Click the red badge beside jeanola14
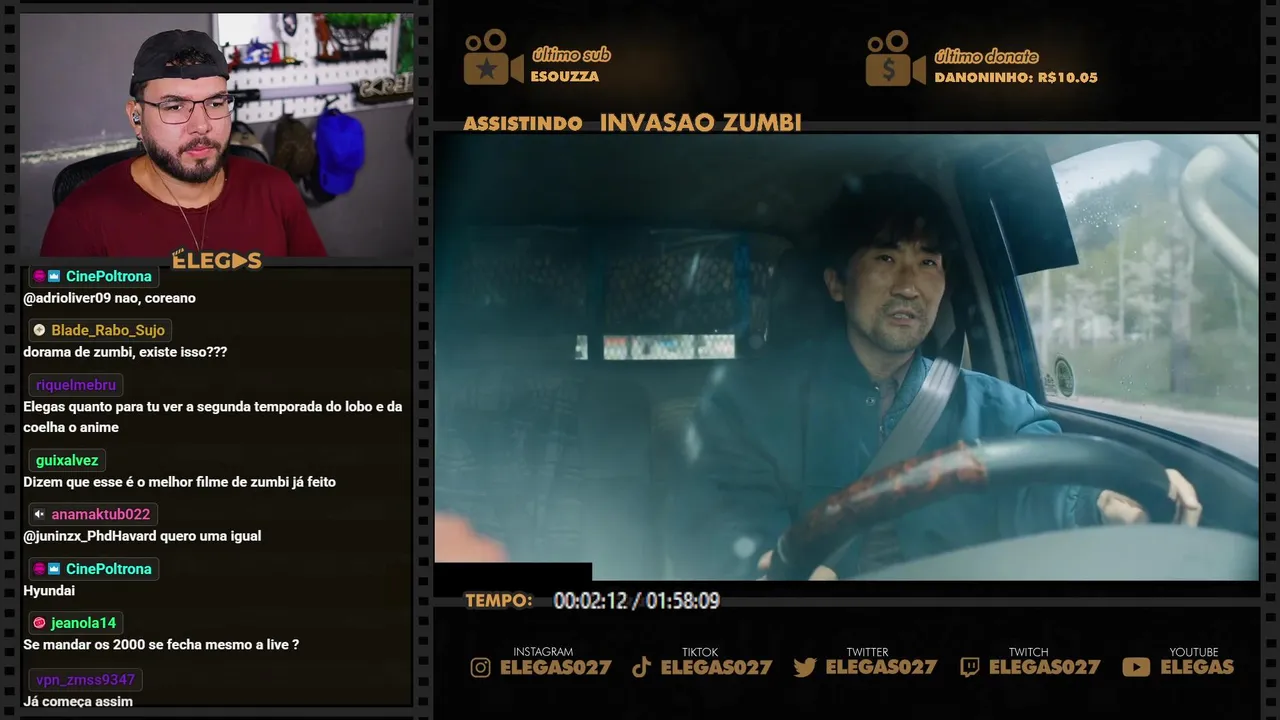 point(39,623)
